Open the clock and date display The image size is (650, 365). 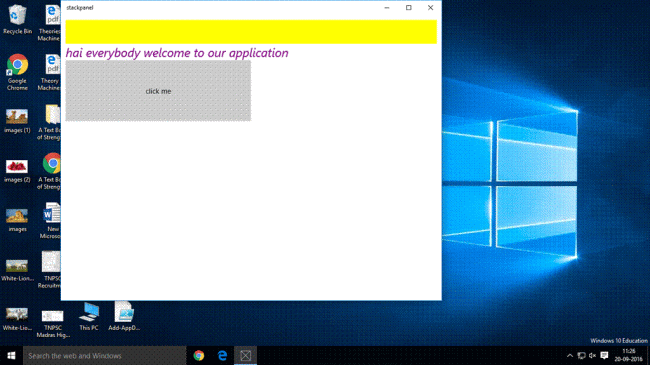pyautogui.click(x=628, y=355)
